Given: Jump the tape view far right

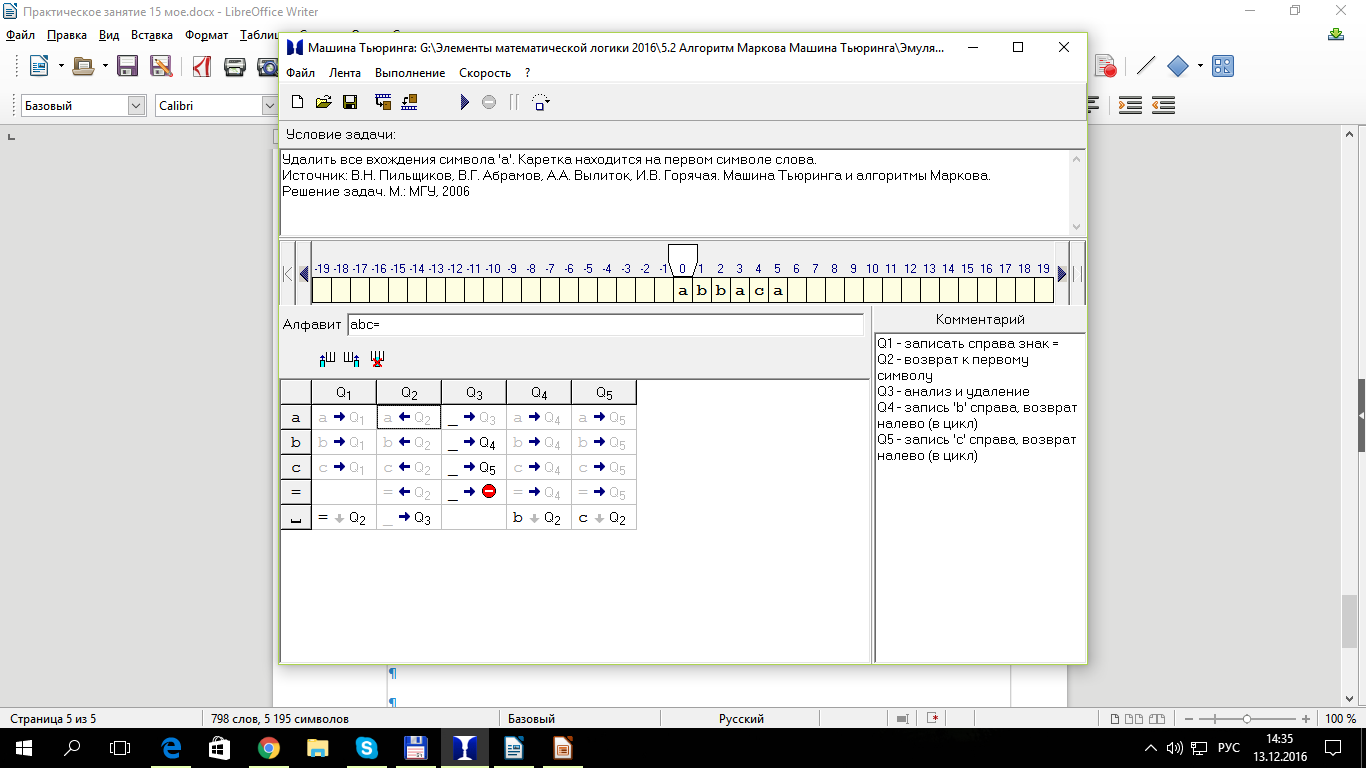Looking at the screenshot, I should tap(1078, 274).
